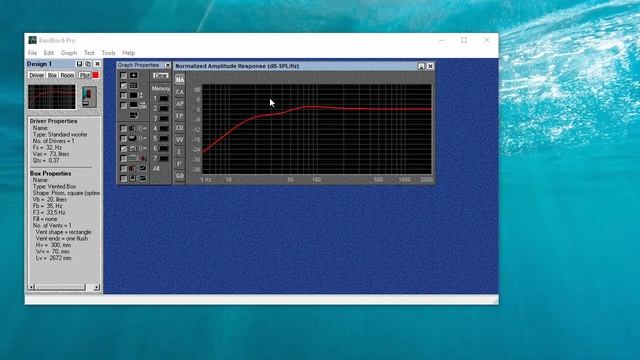This screenshot has height=360, width=640.
Task: Toggle the checkbox in the Memory 4 row
Action: pos(123,129)
